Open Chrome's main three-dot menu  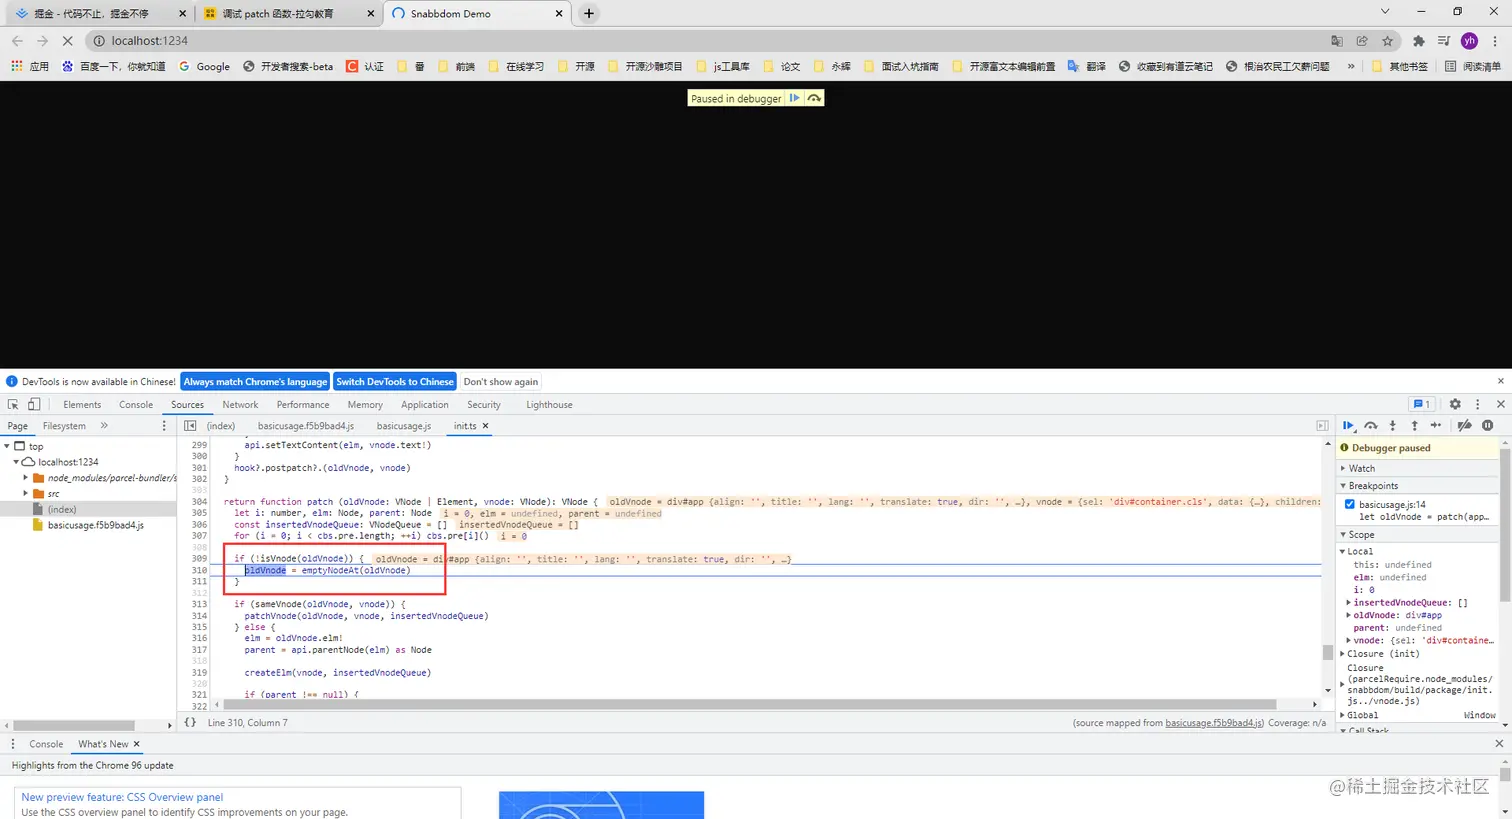tap(1495, 41)
